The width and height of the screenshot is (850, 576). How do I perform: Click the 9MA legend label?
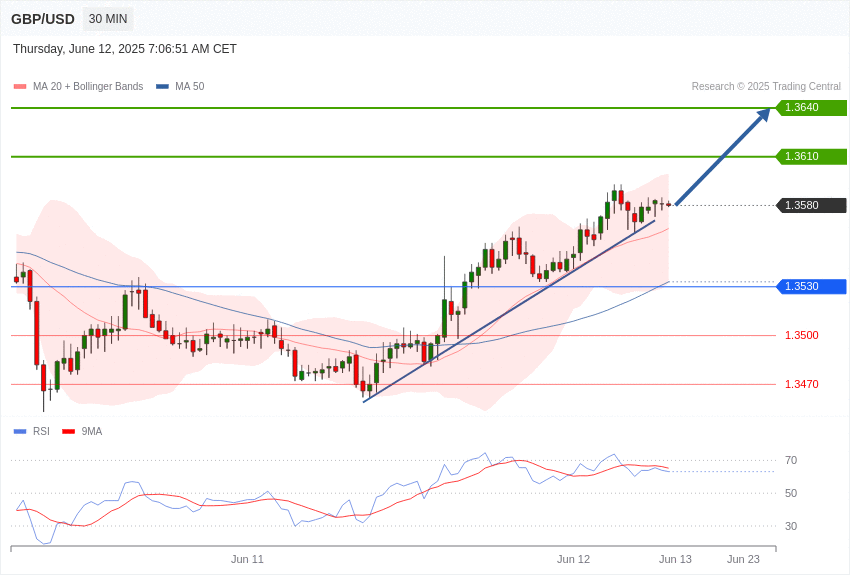coord(92,432)
